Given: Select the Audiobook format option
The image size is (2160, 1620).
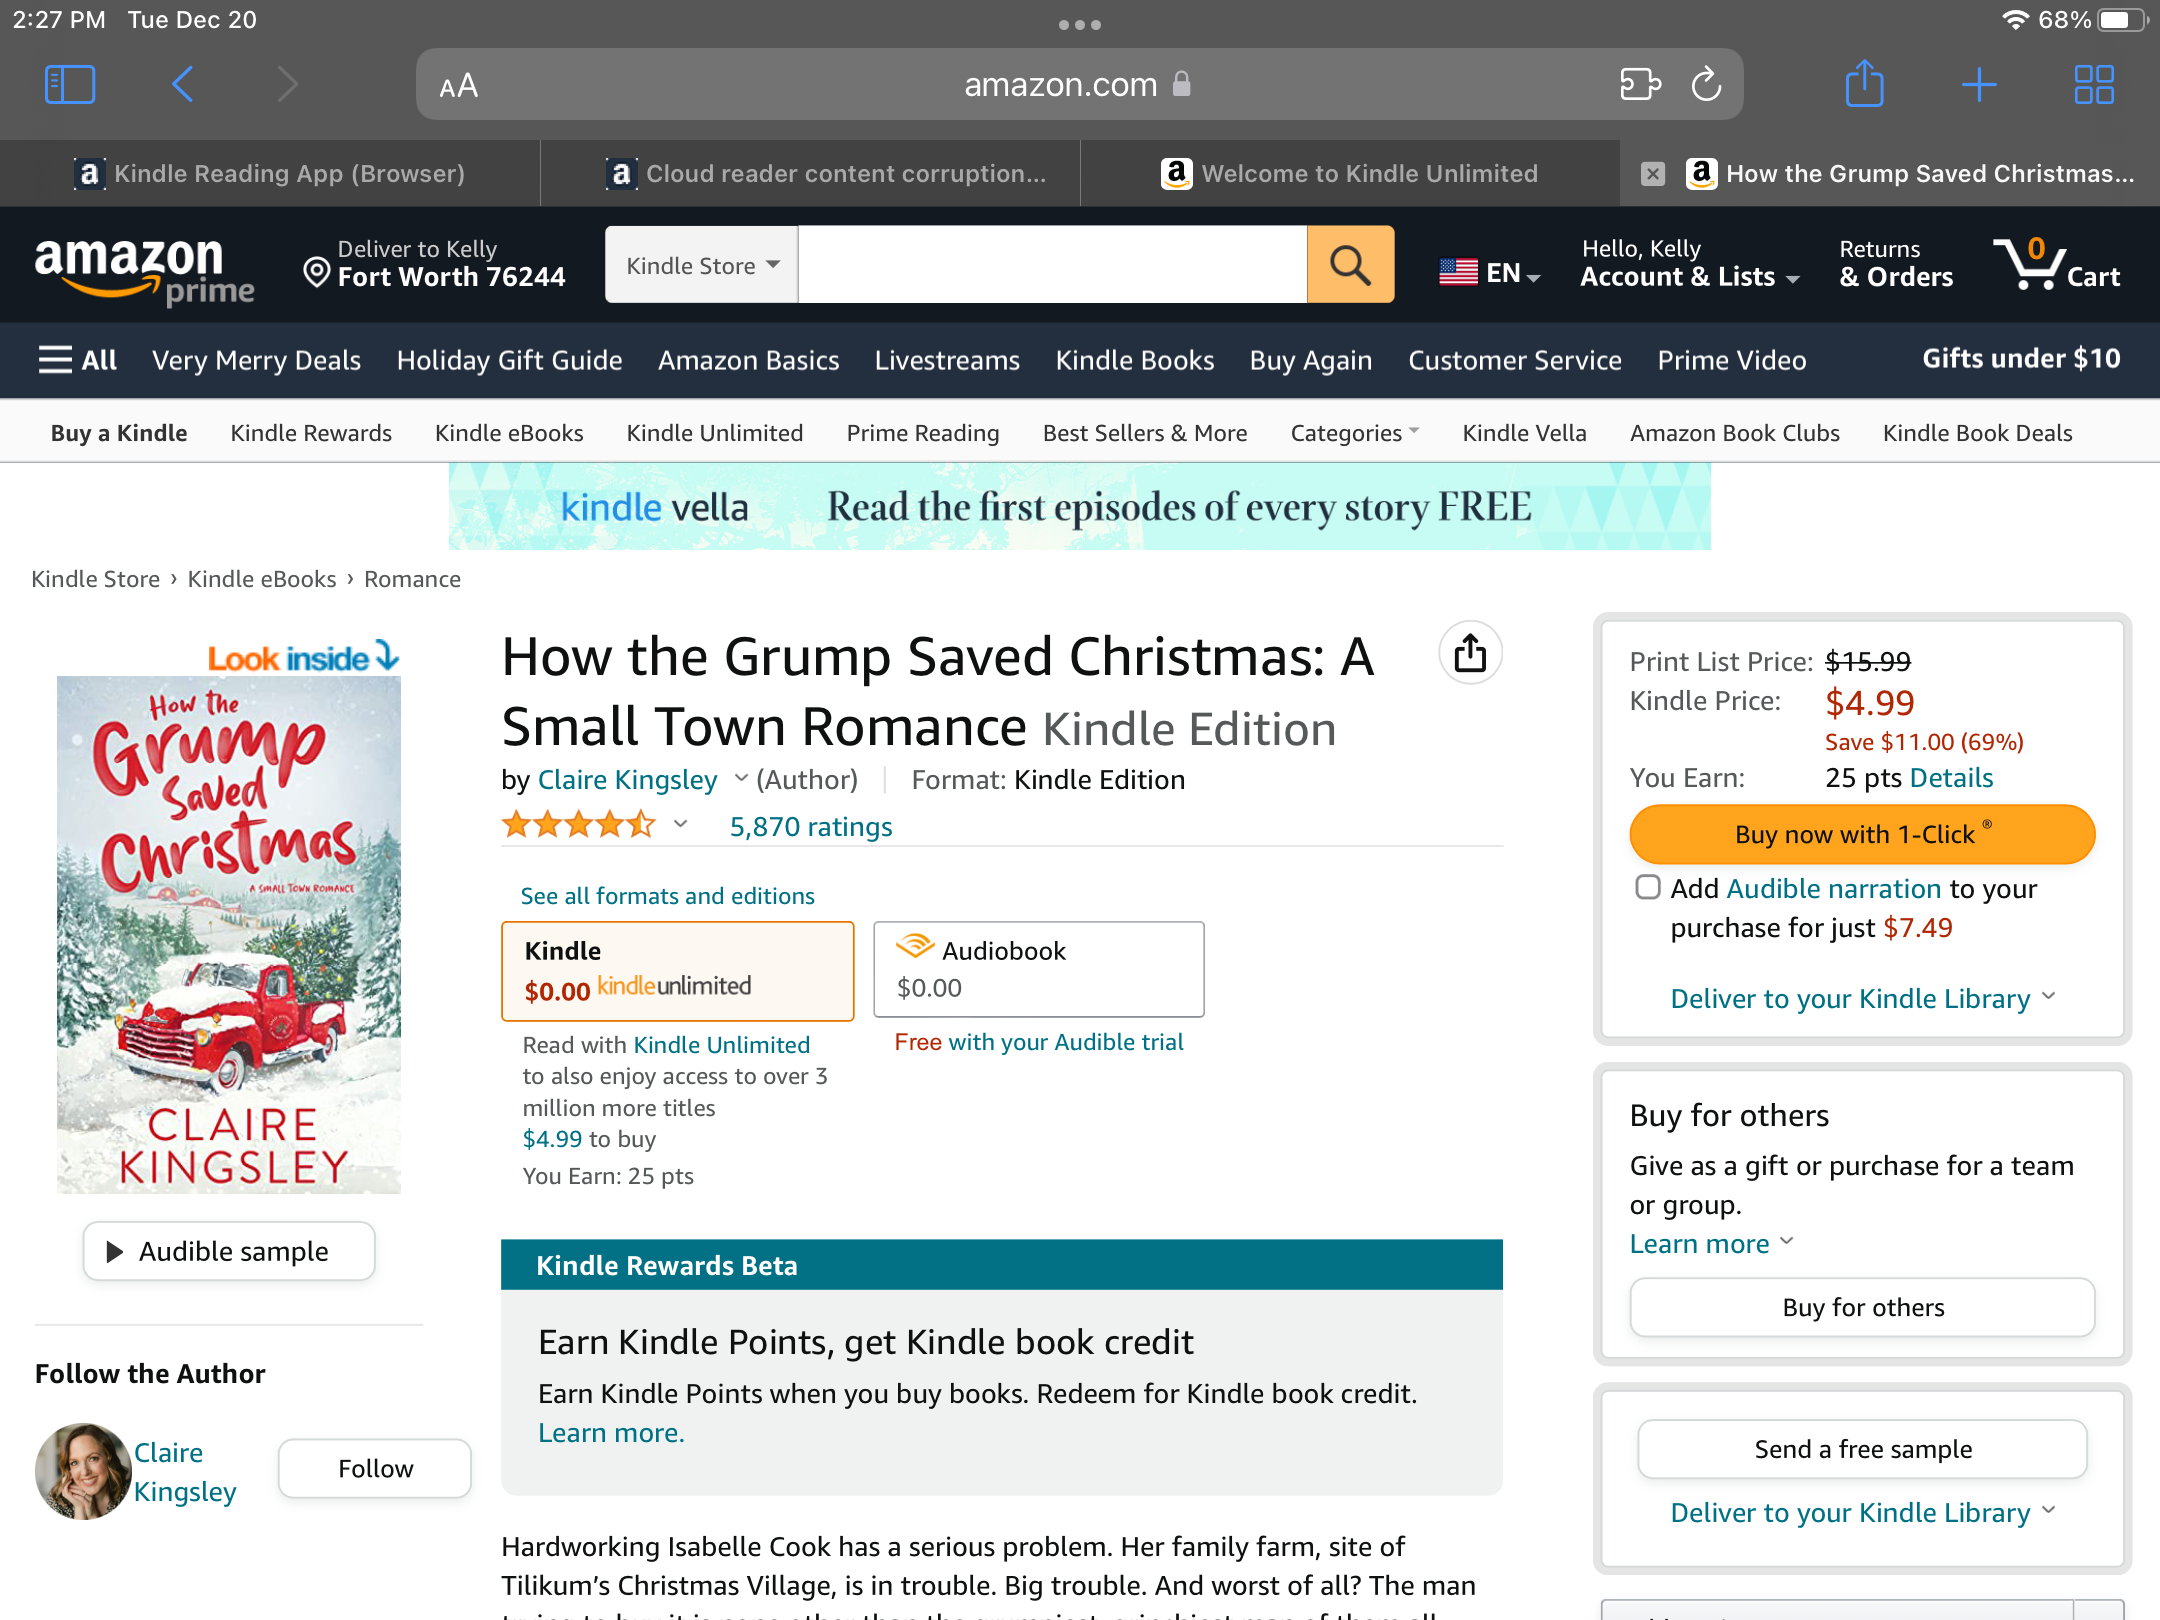Looking at the screenshot, I should point(1037,968).
